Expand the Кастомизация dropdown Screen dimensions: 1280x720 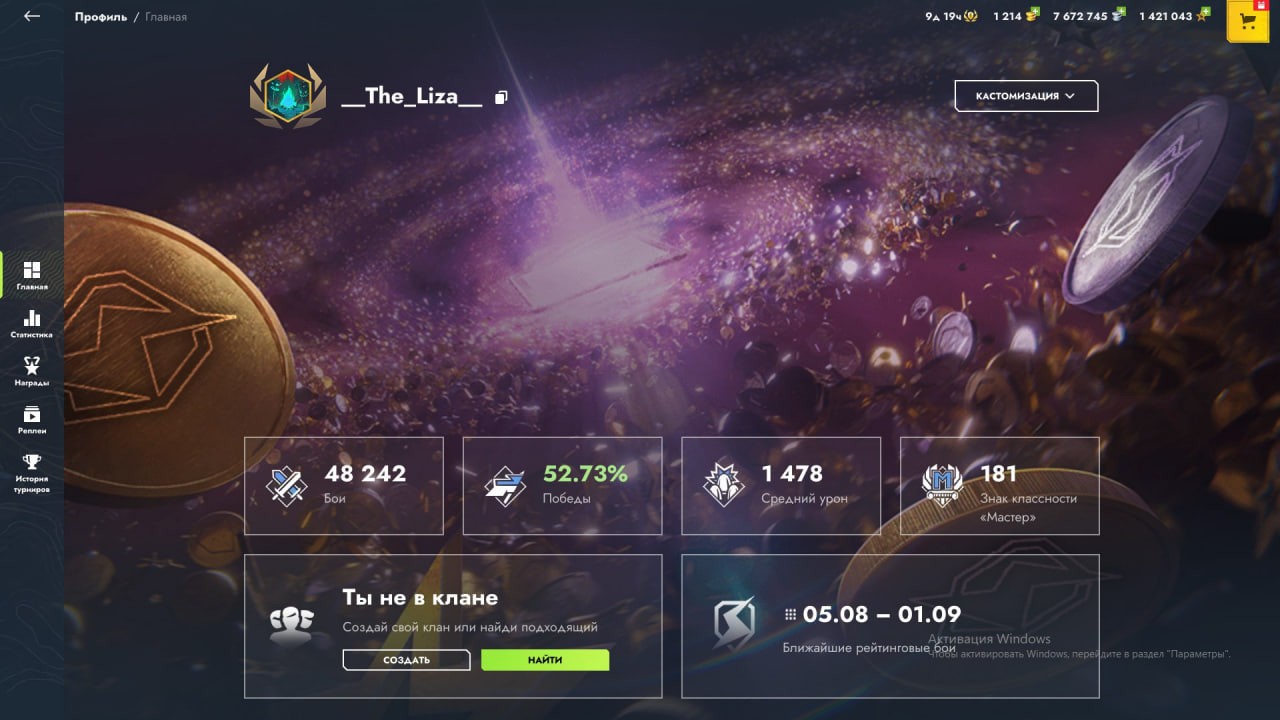pyautogui.click(x=1026, y=96)
